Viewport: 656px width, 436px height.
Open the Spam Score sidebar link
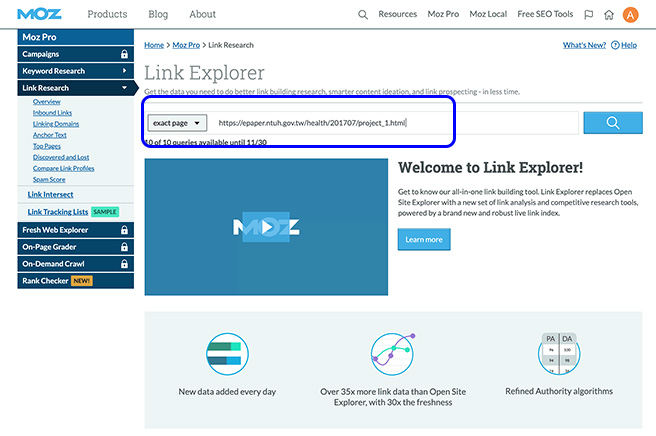coord(49,180)
